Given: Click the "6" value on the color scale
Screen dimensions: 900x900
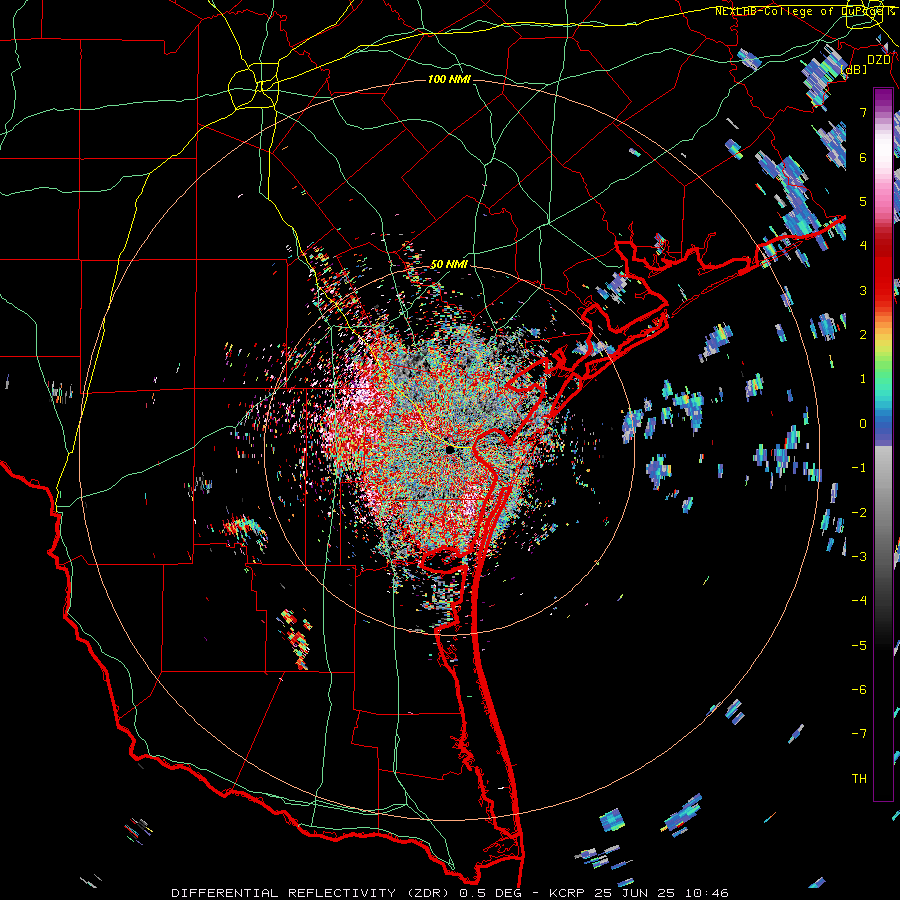Looking at the screenshot, I should [863, 157].
